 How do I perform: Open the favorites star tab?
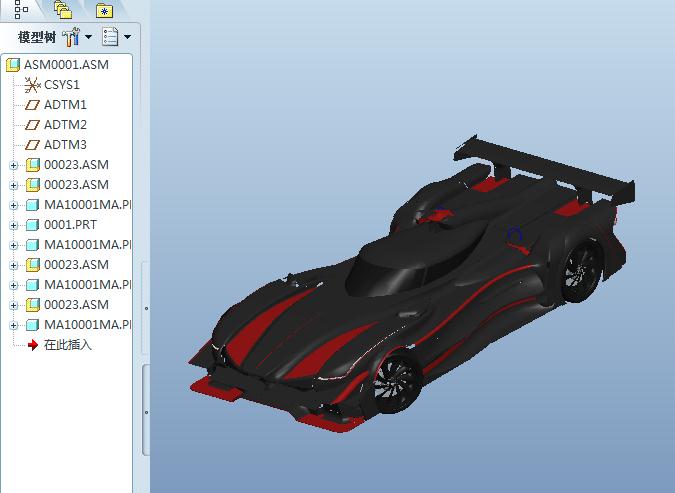point(104,11)
